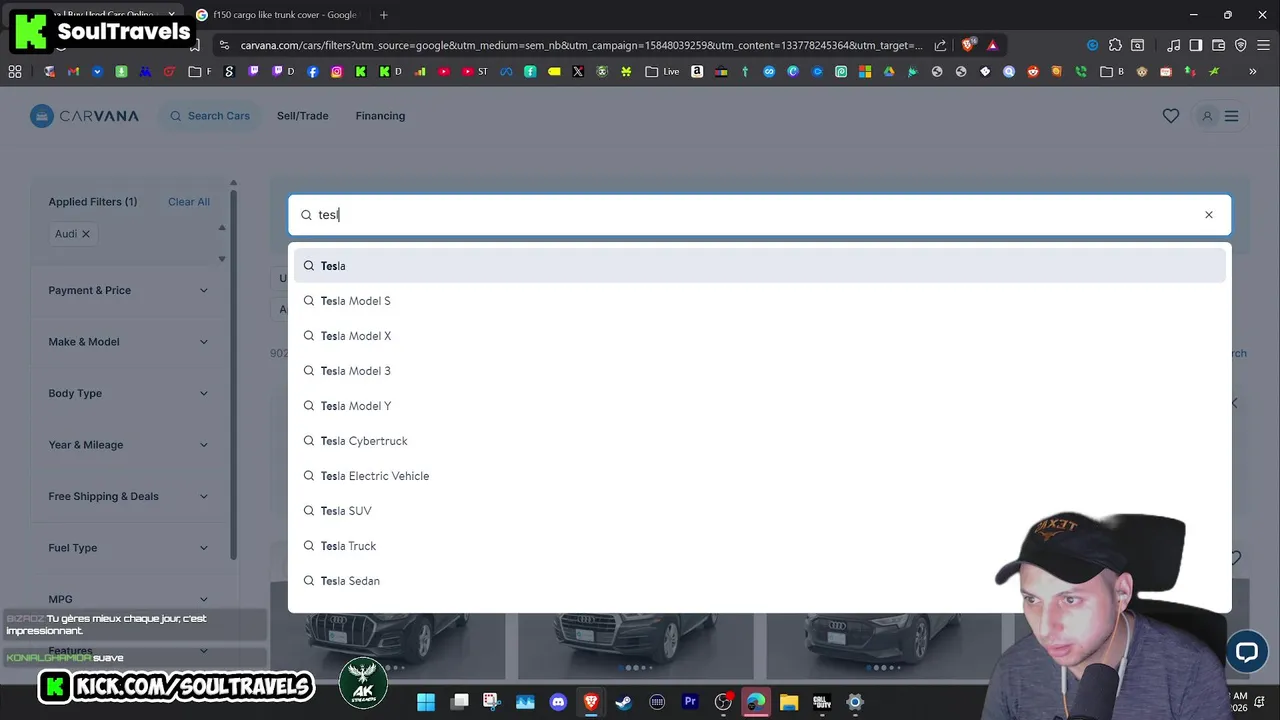
Task: Open the Financing menu item
Action: click(x=380, y=116)
